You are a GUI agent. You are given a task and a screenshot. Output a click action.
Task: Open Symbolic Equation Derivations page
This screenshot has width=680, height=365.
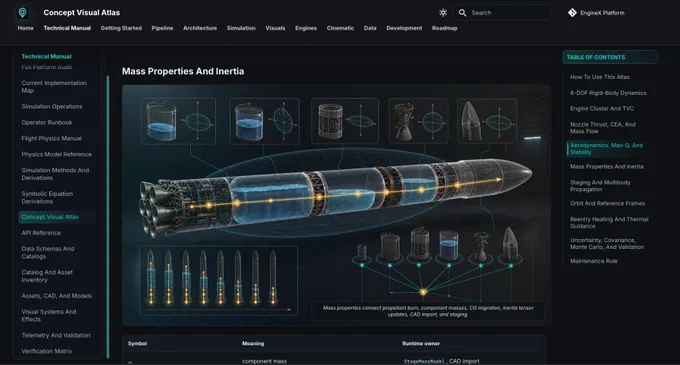pyautogui.click(x=47, y=198)
